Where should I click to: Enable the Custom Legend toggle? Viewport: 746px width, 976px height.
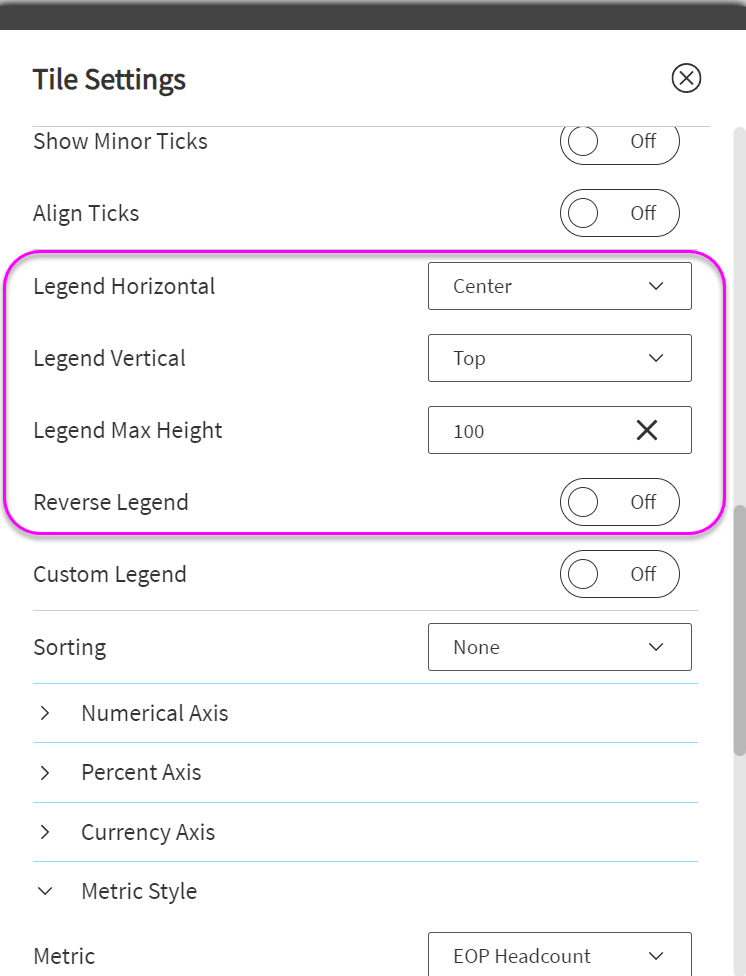[619, 574]
